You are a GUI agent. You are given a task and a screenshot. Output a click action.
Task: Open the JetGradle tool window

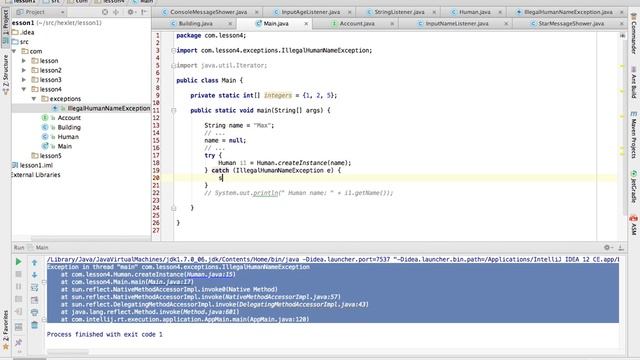tap(633, 187)
